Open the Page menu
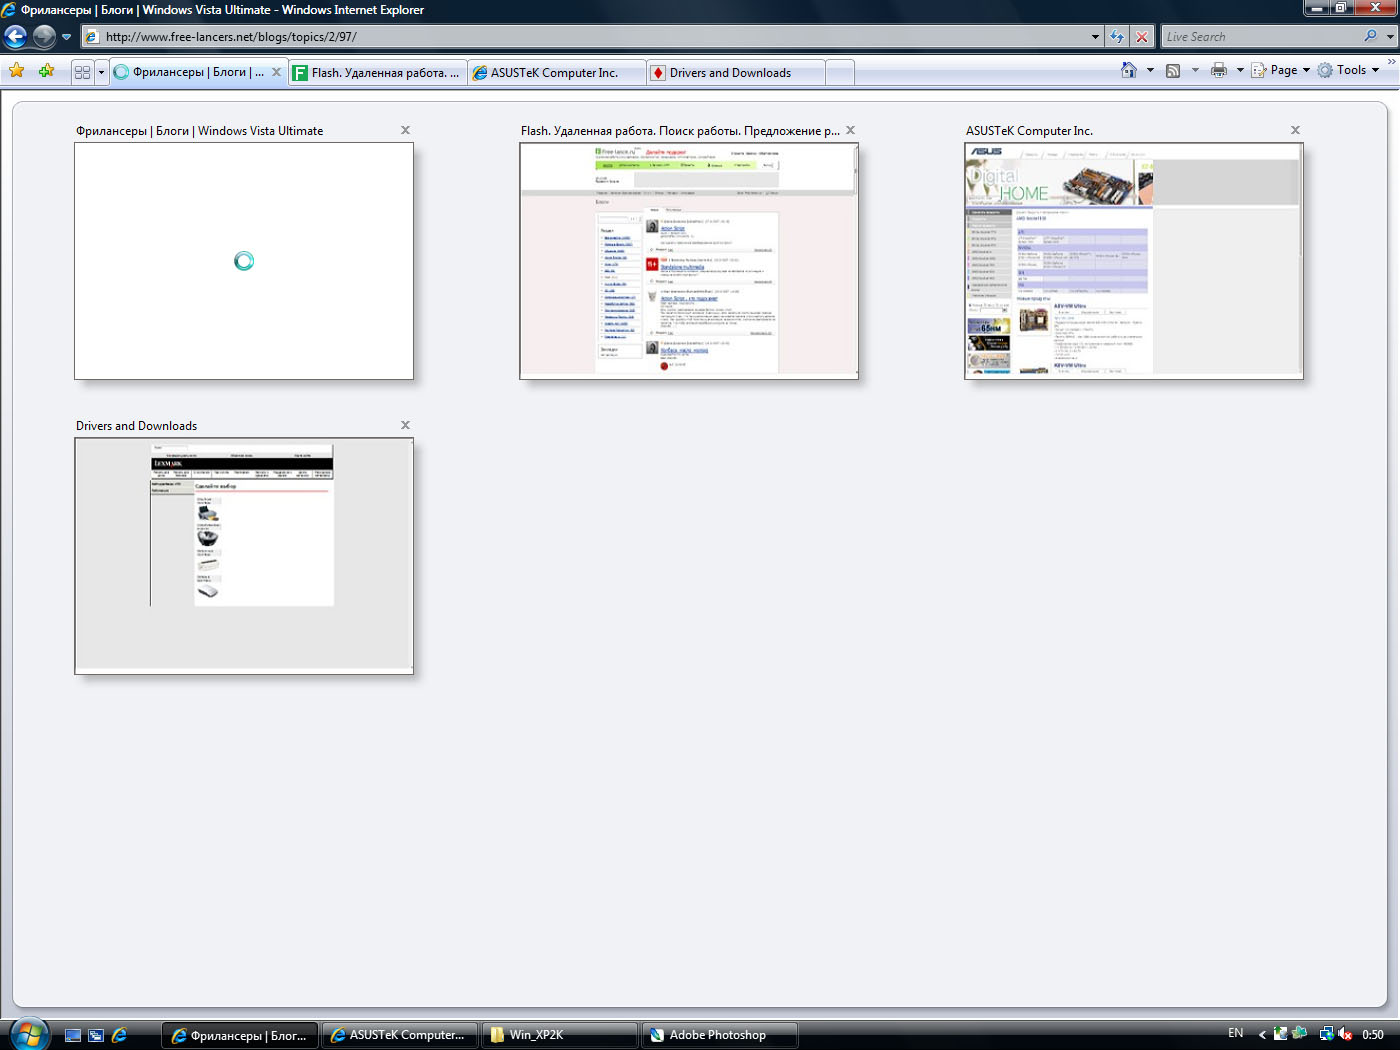 click(x=1281, y=70)
